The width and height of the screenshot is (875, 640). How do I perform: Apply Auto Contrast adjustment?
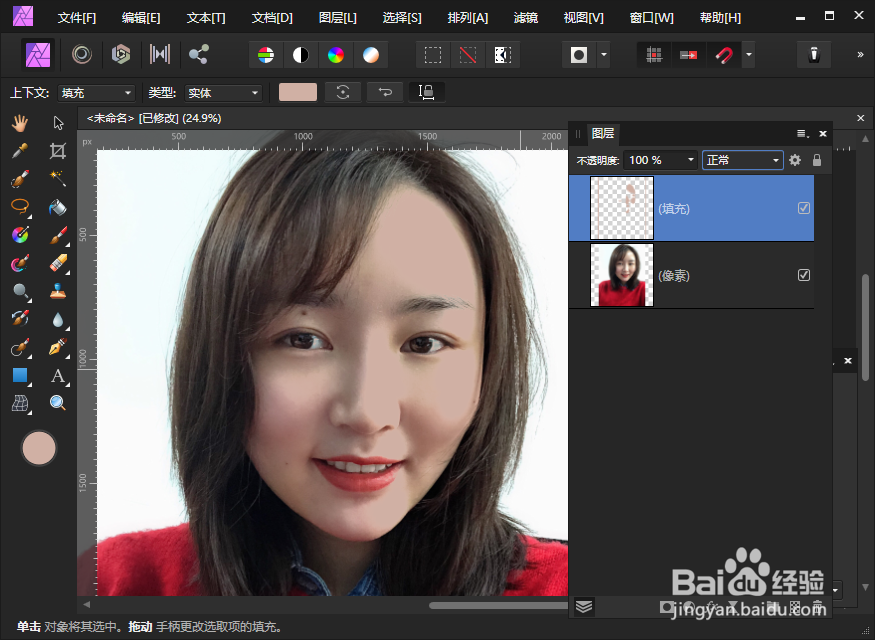[301, 55]
